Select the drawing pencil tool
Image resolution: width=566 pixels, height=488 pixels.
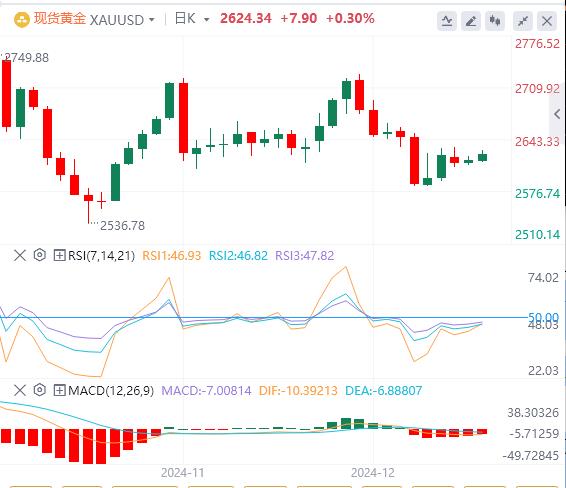pyautogui.click(x=471, y=21)
